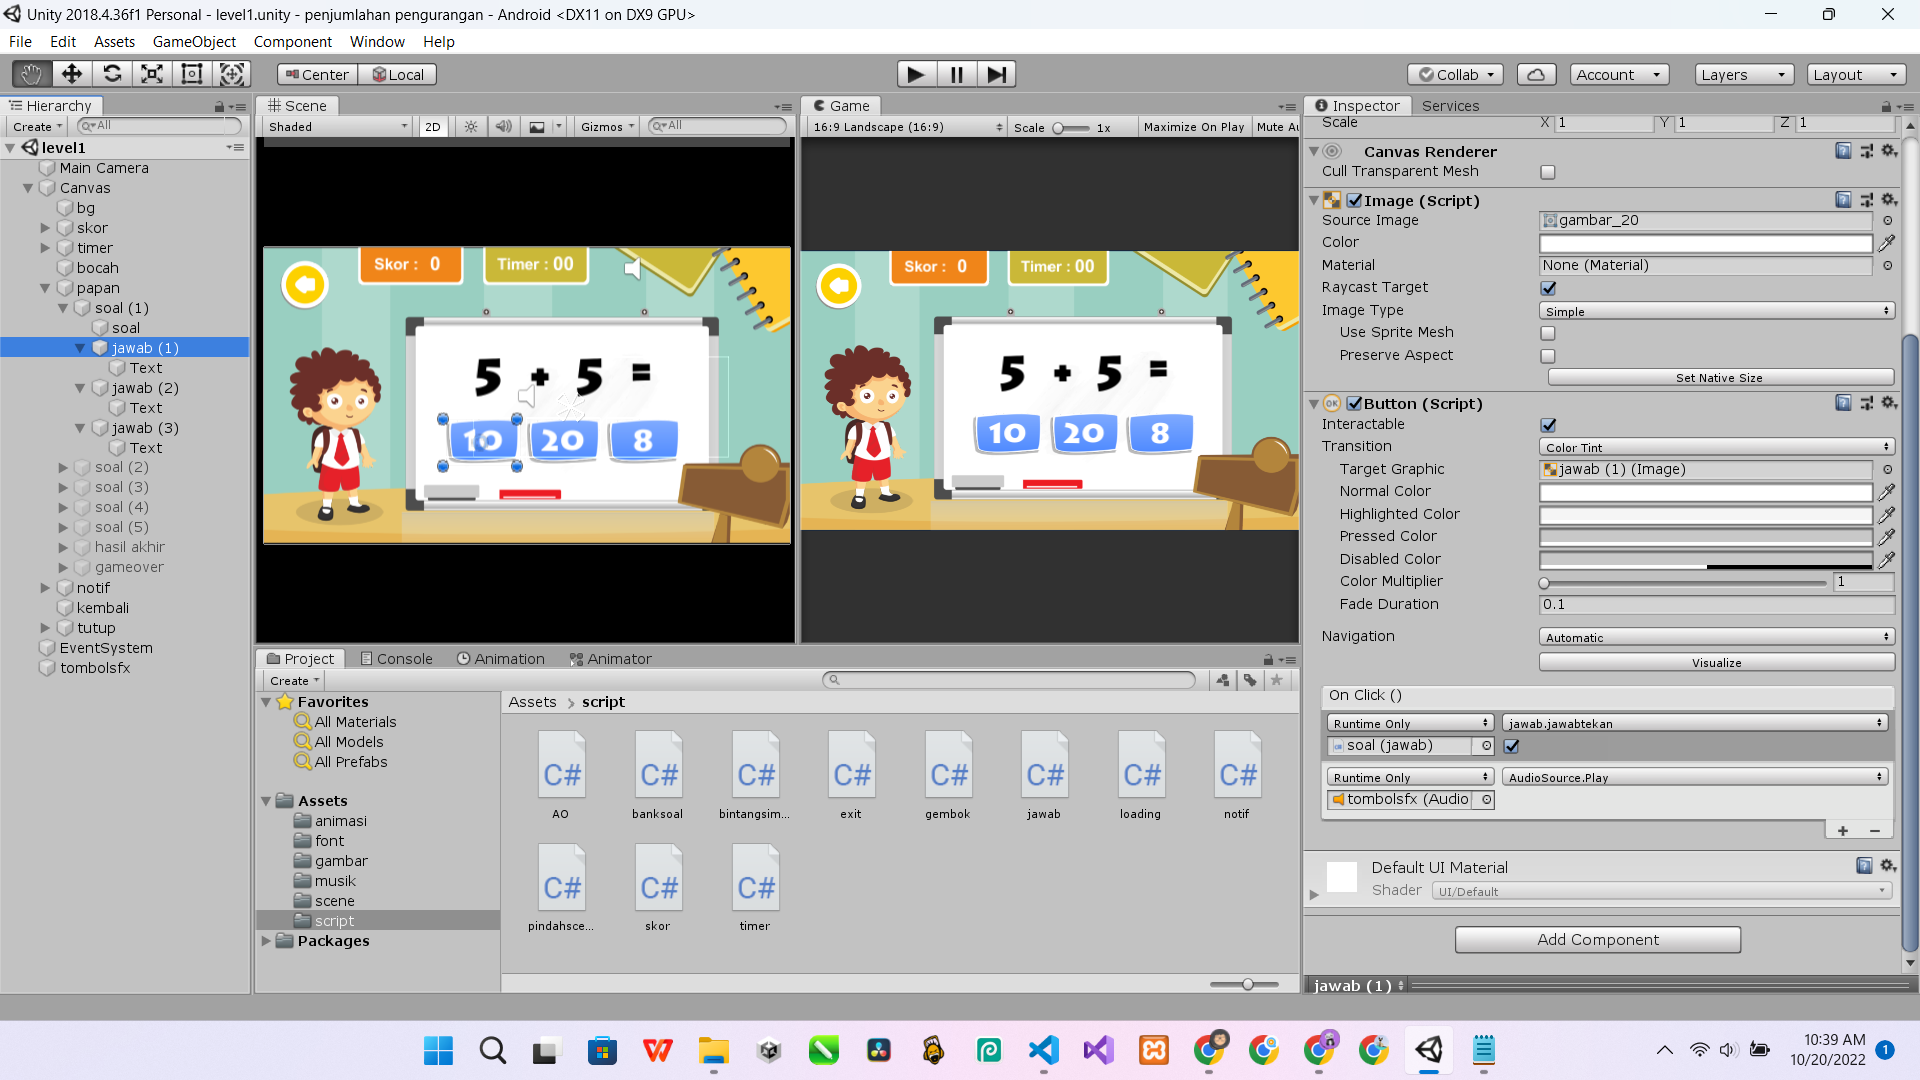Select the Move tool
This screenshot has width=1920, height=1080.
[72, 74]
